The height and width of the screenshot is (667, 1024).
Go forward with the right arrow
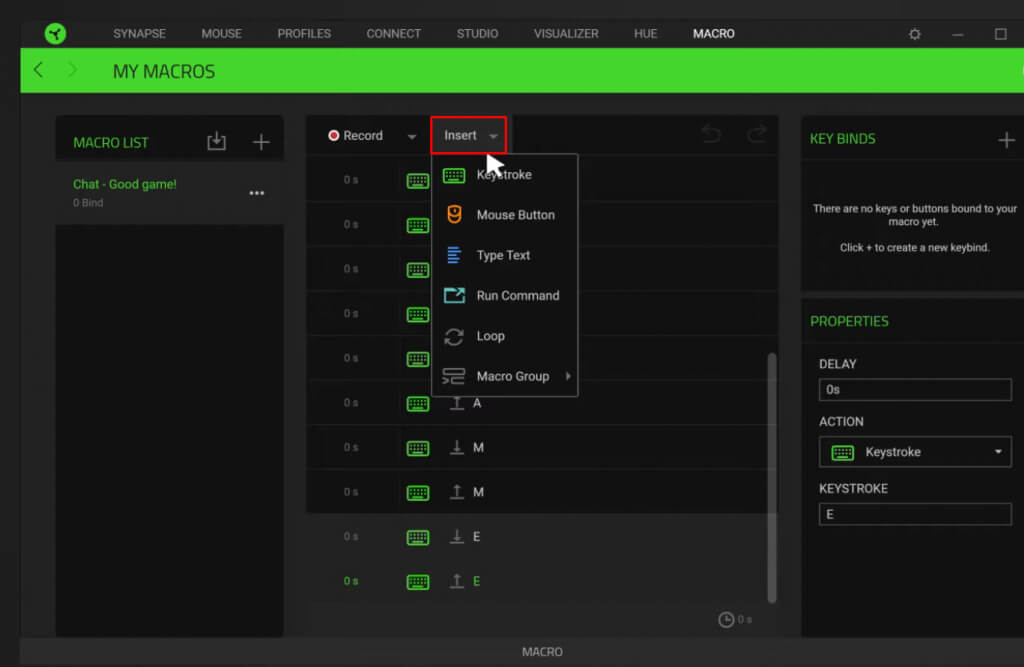pos(72,70)
